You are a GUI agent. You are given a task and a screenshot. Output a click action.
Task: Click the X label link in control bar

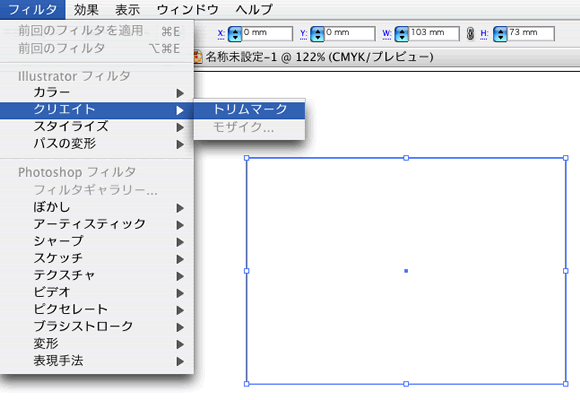point(221,34)
